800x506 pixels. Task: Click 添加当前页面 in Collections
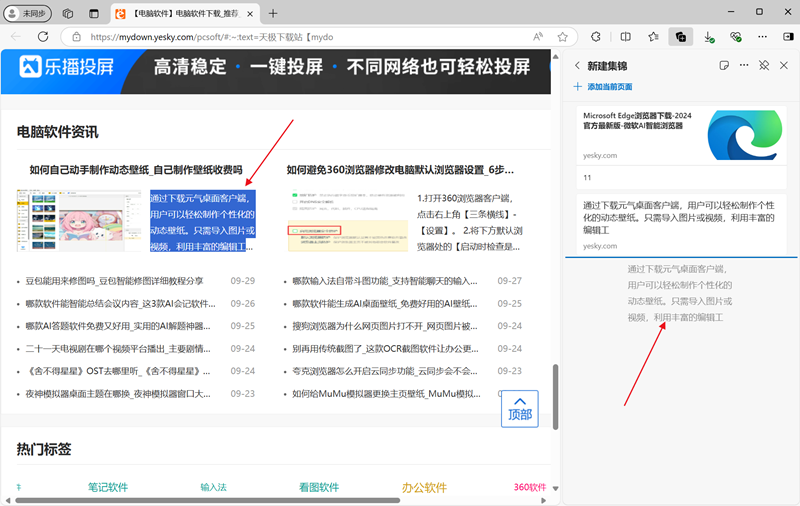point(608,87)
